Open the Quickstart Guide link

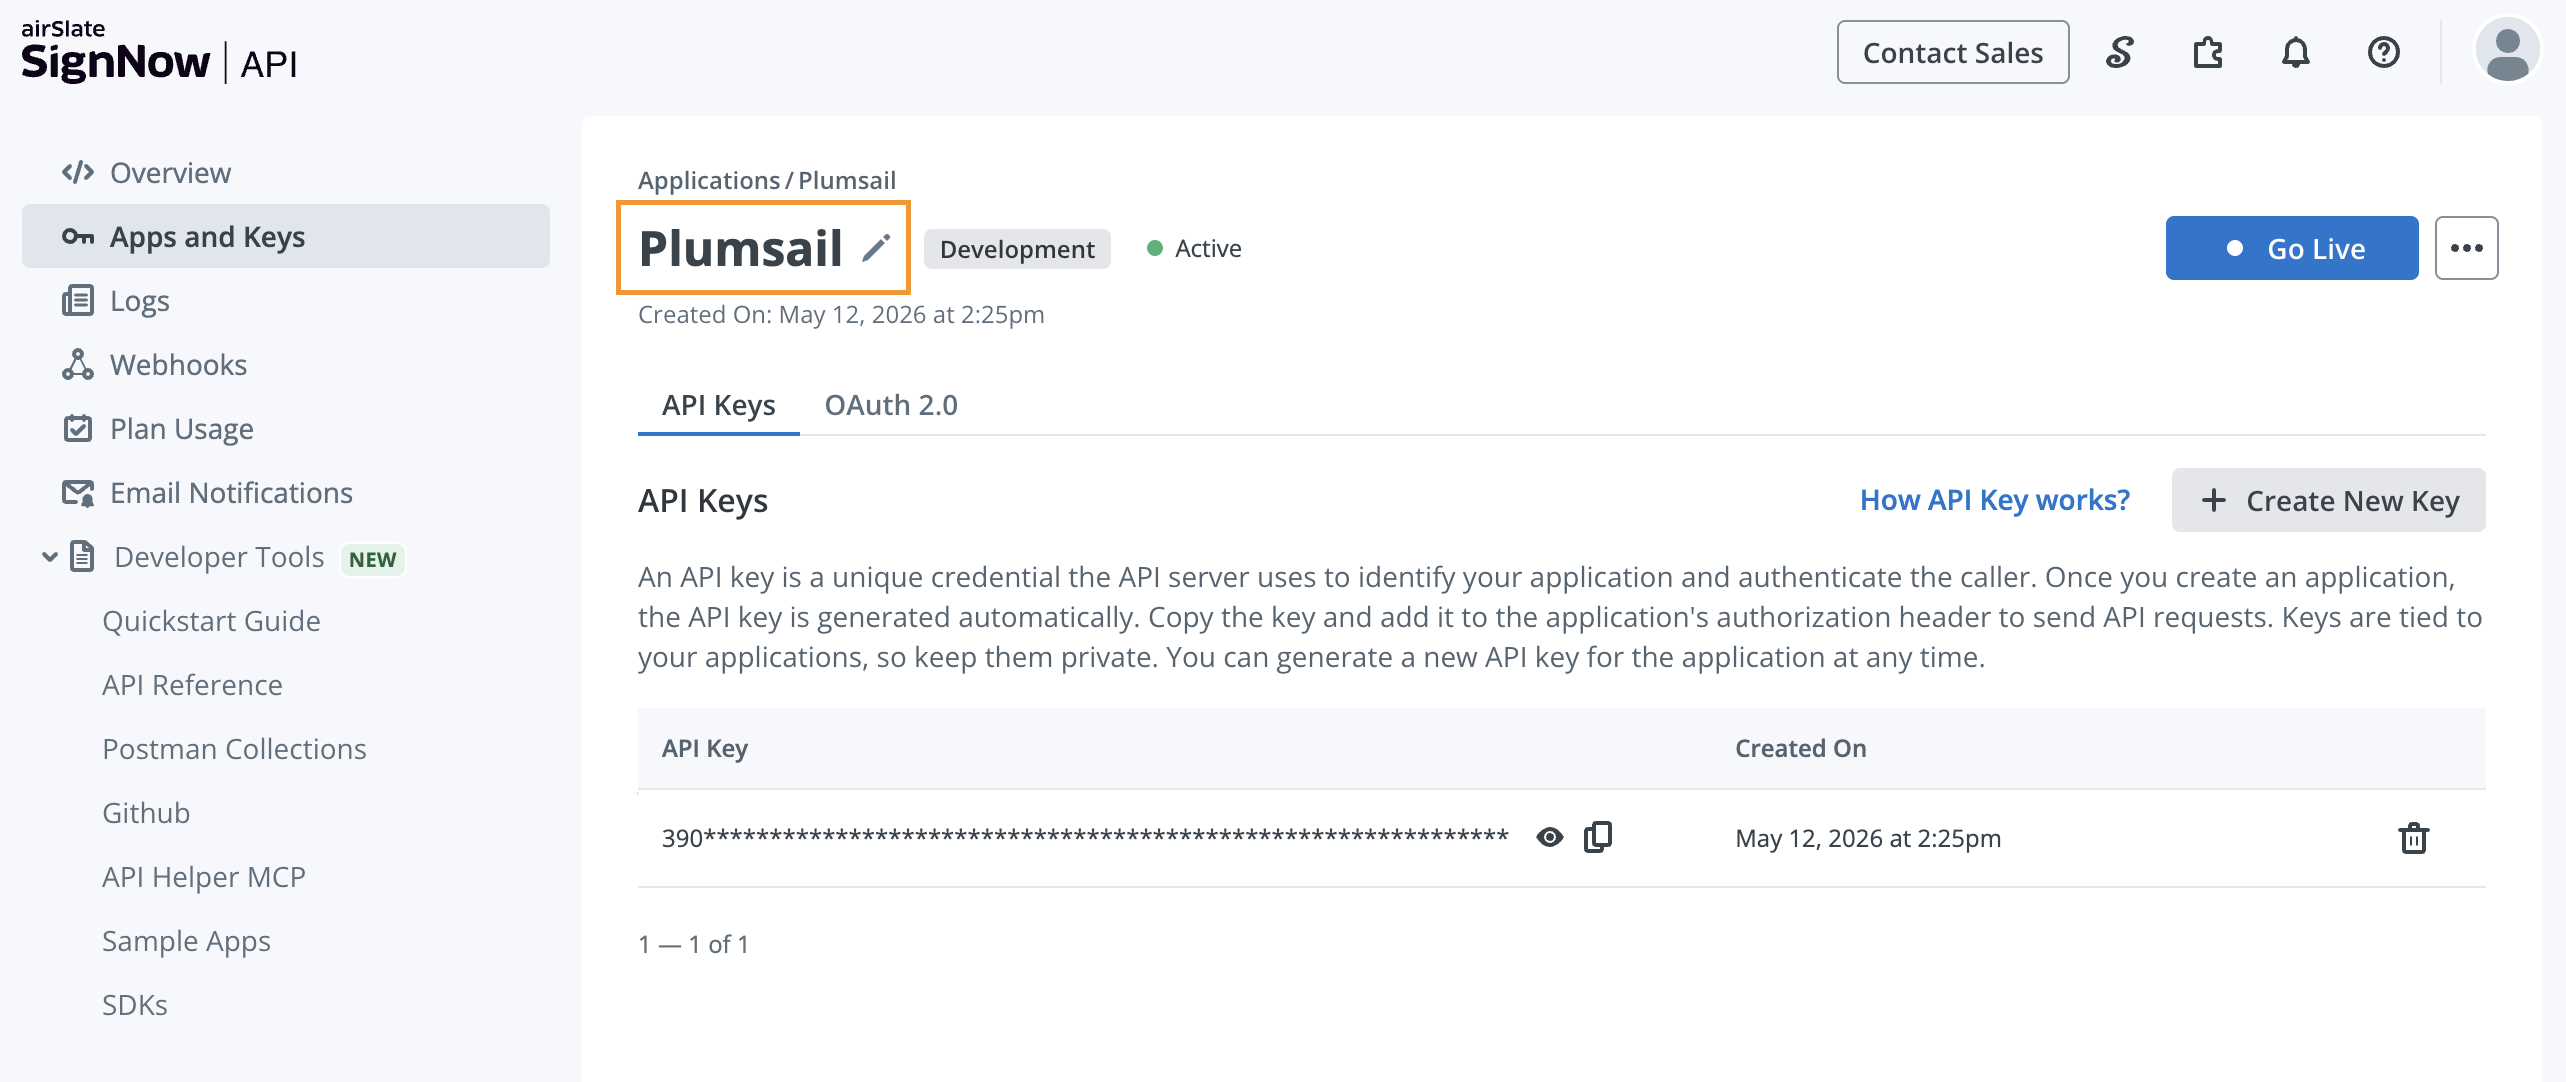[211, 621]
